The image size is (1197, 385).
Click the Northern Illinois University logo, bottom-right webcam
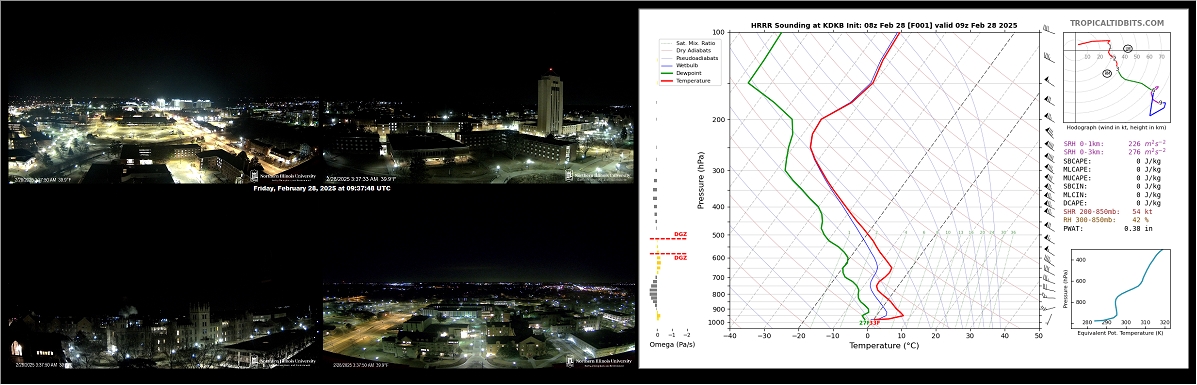[x=599, y=361]
